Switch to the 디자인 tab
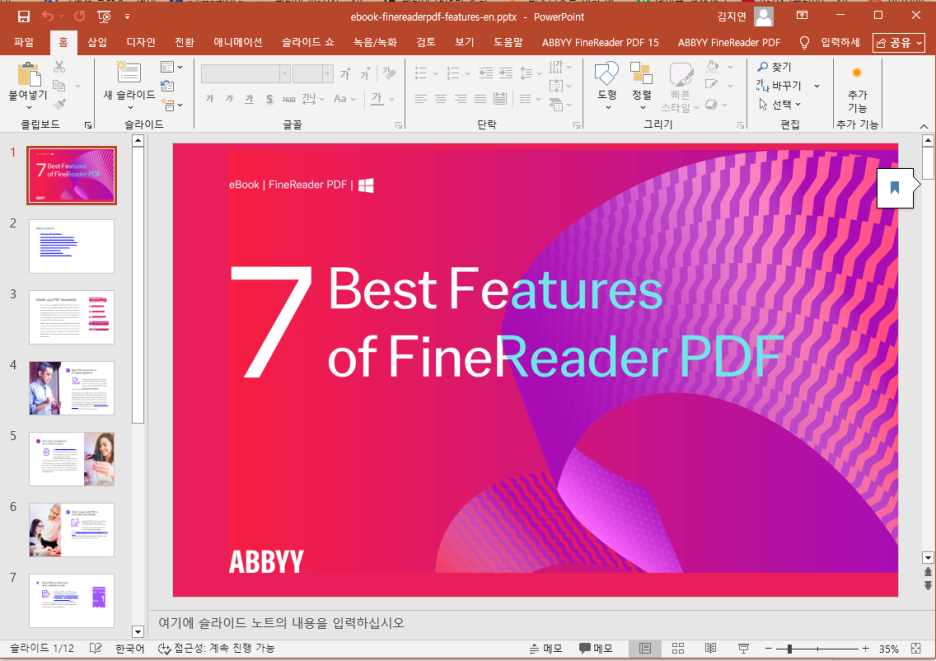936x661 pixels. (x=141, y=42)
